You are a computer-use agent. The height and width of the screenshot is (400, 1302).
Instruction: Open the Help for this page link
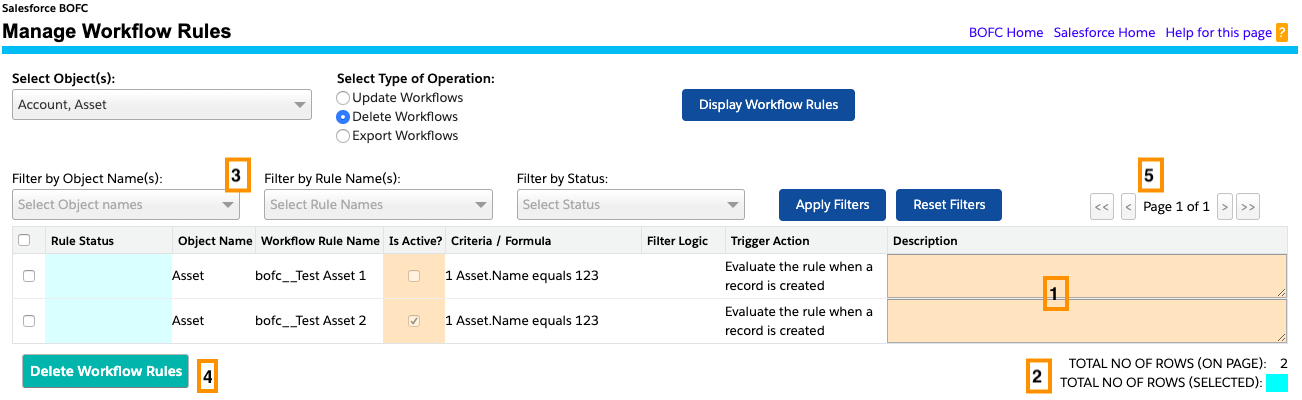(x=1218, y=33)
